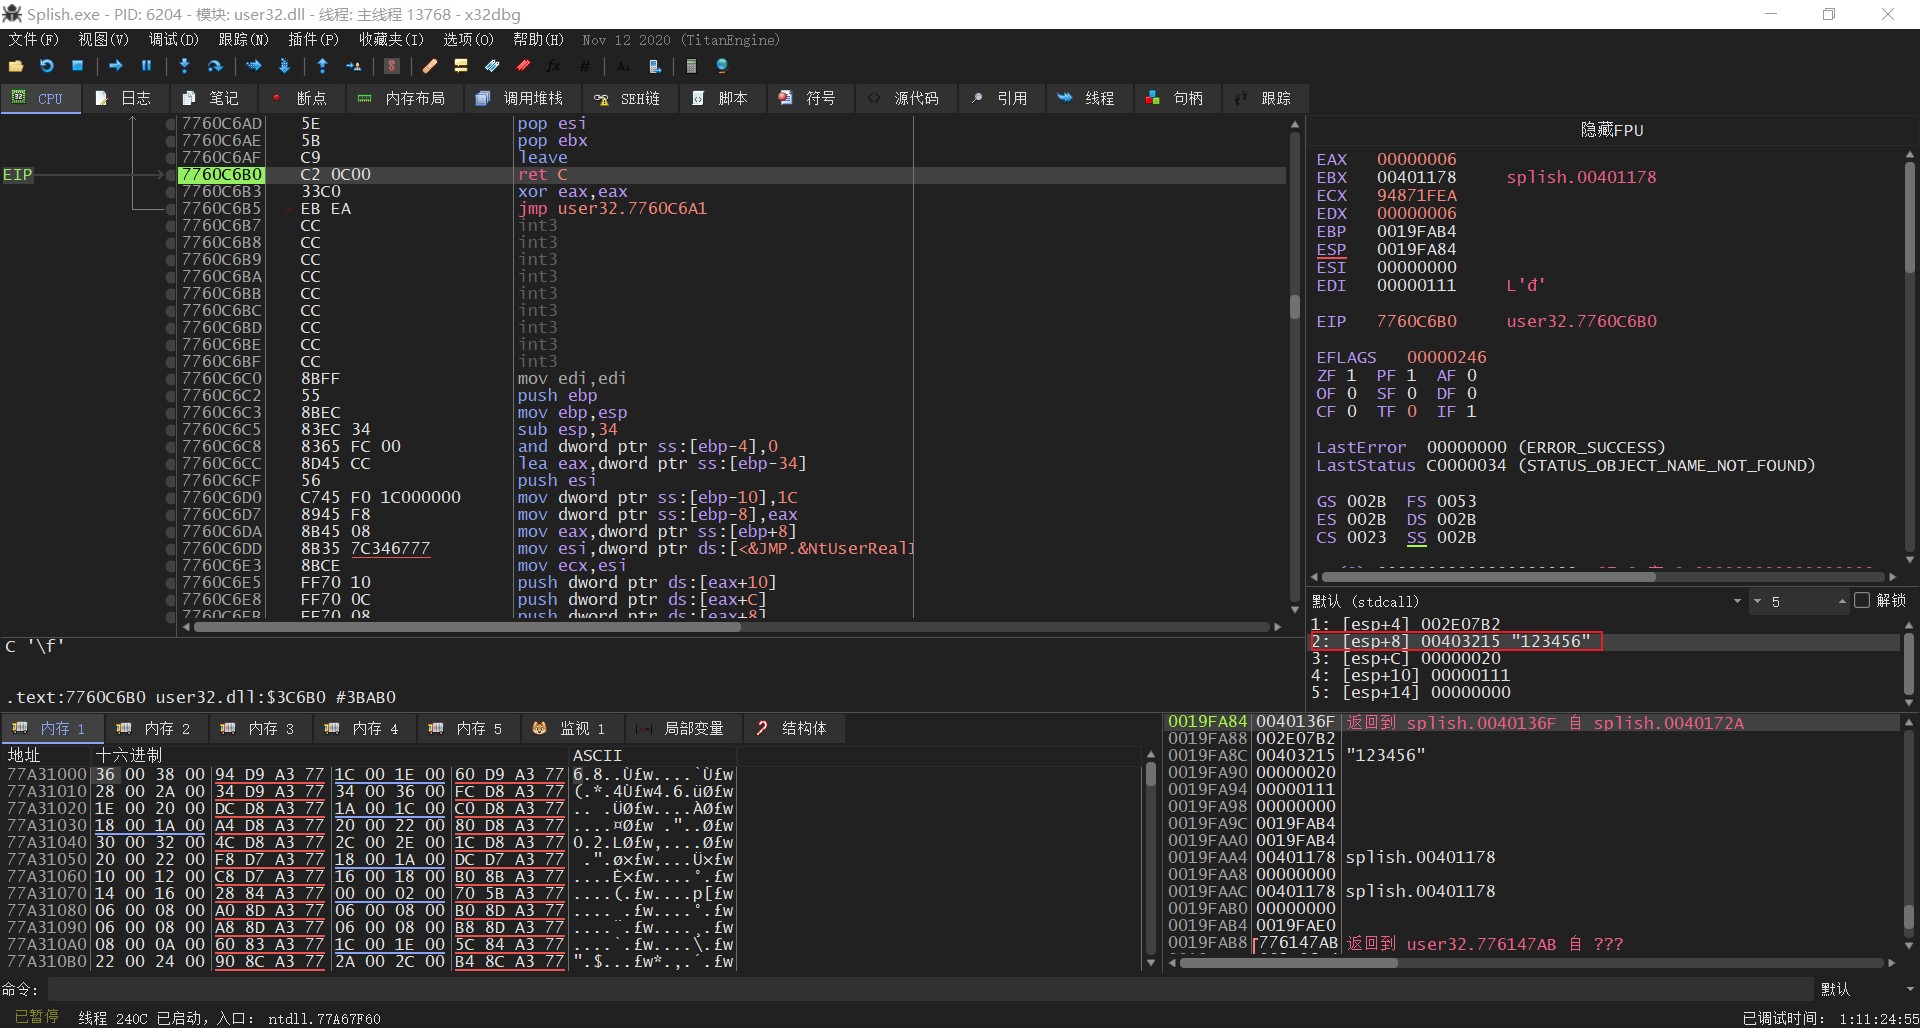Click the Scylla 'S' plugin icon
Screen dimensions: 1920x1028
pos(392,66)
